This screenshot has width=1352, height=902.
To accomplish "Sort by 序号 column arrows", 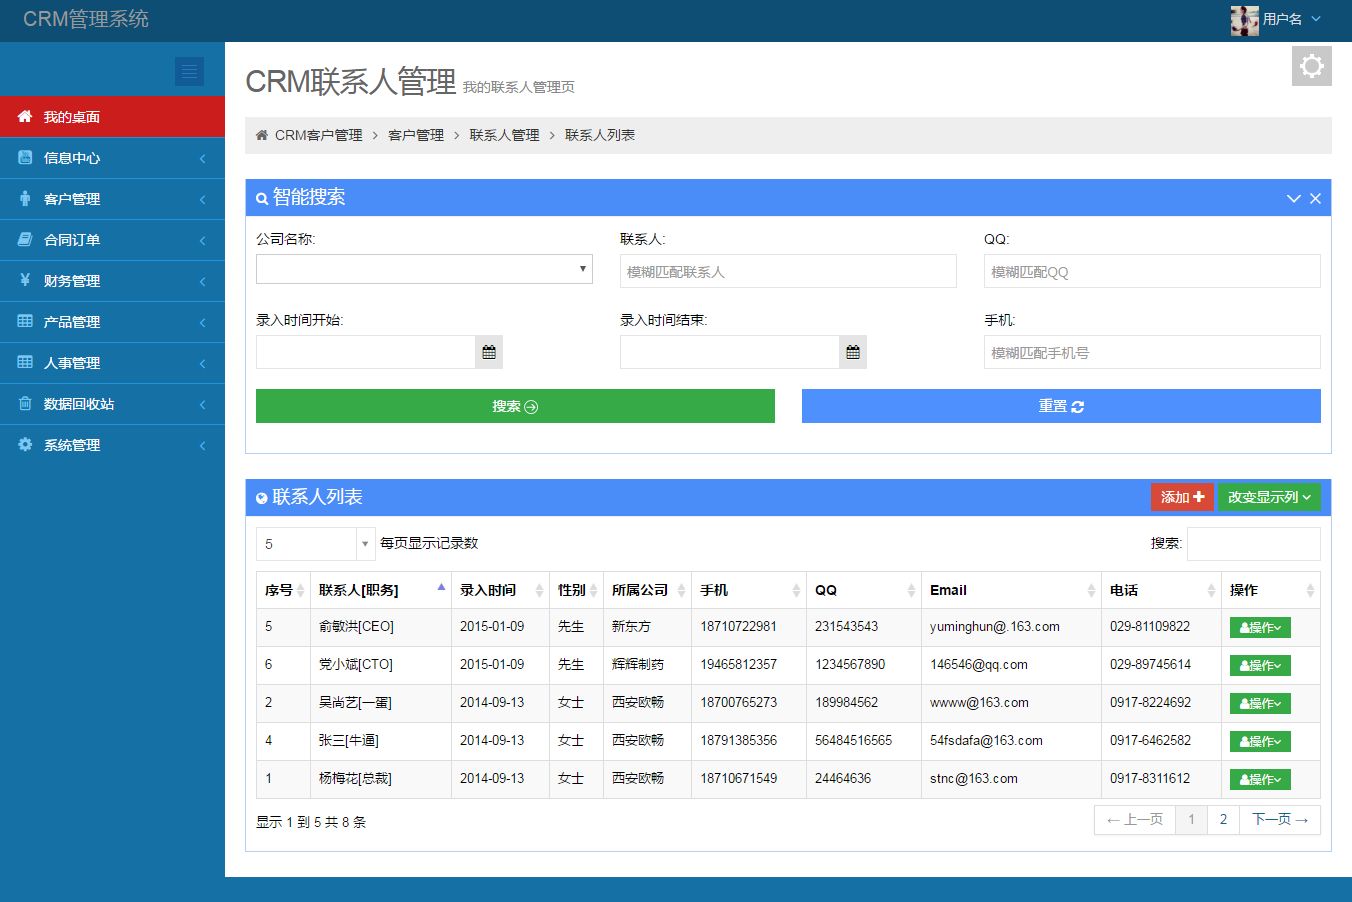I will [300, 590].
